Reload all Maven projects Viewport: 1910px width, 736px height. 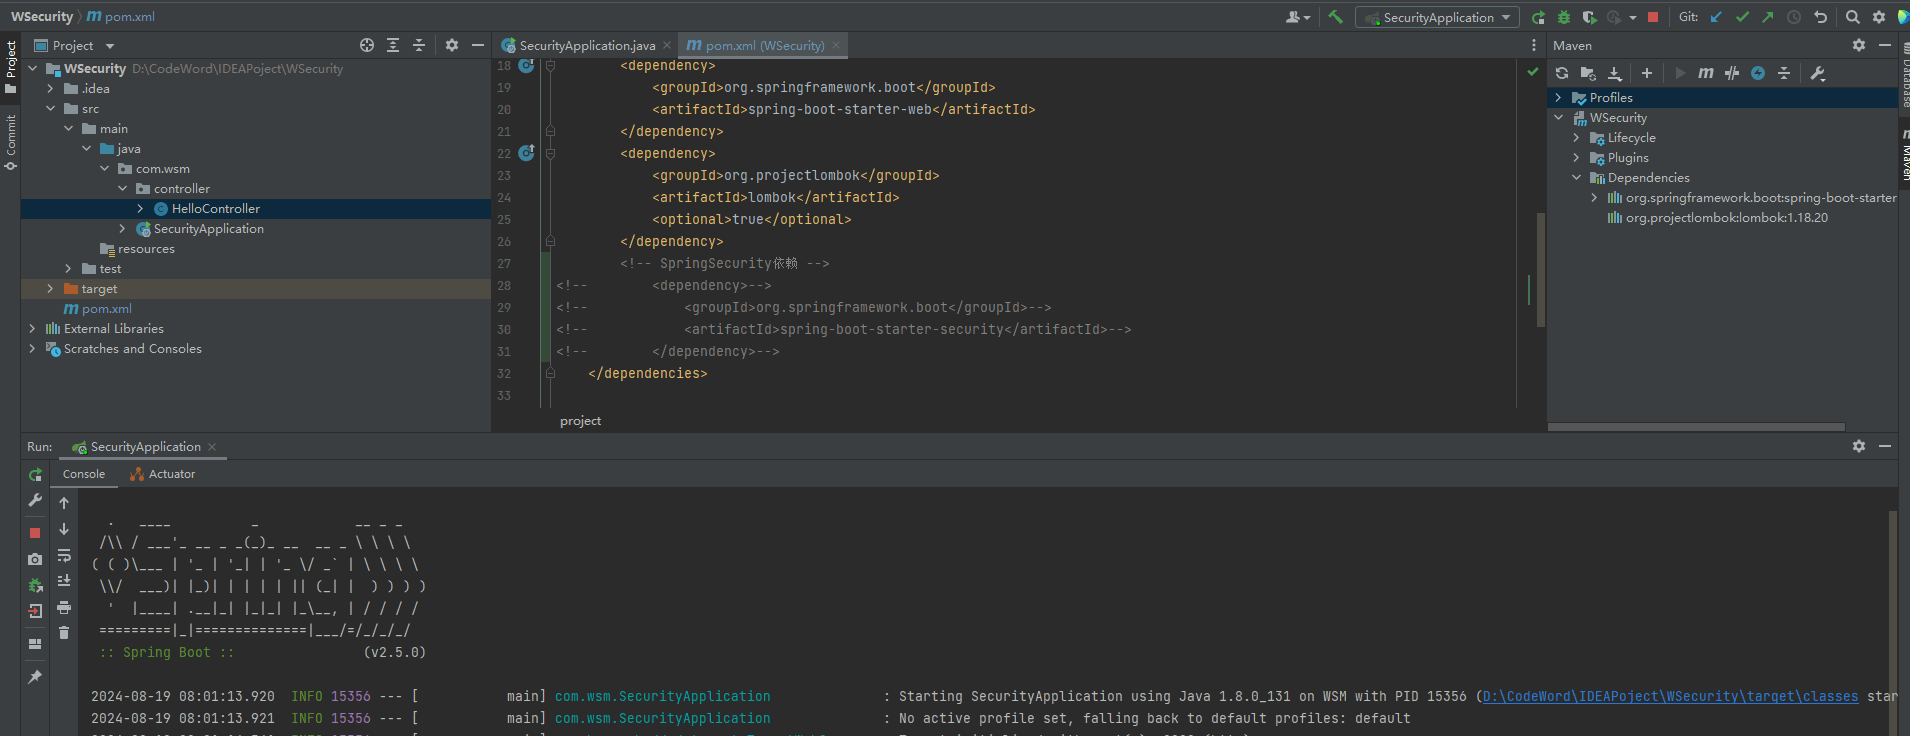tap(1562, 73)
